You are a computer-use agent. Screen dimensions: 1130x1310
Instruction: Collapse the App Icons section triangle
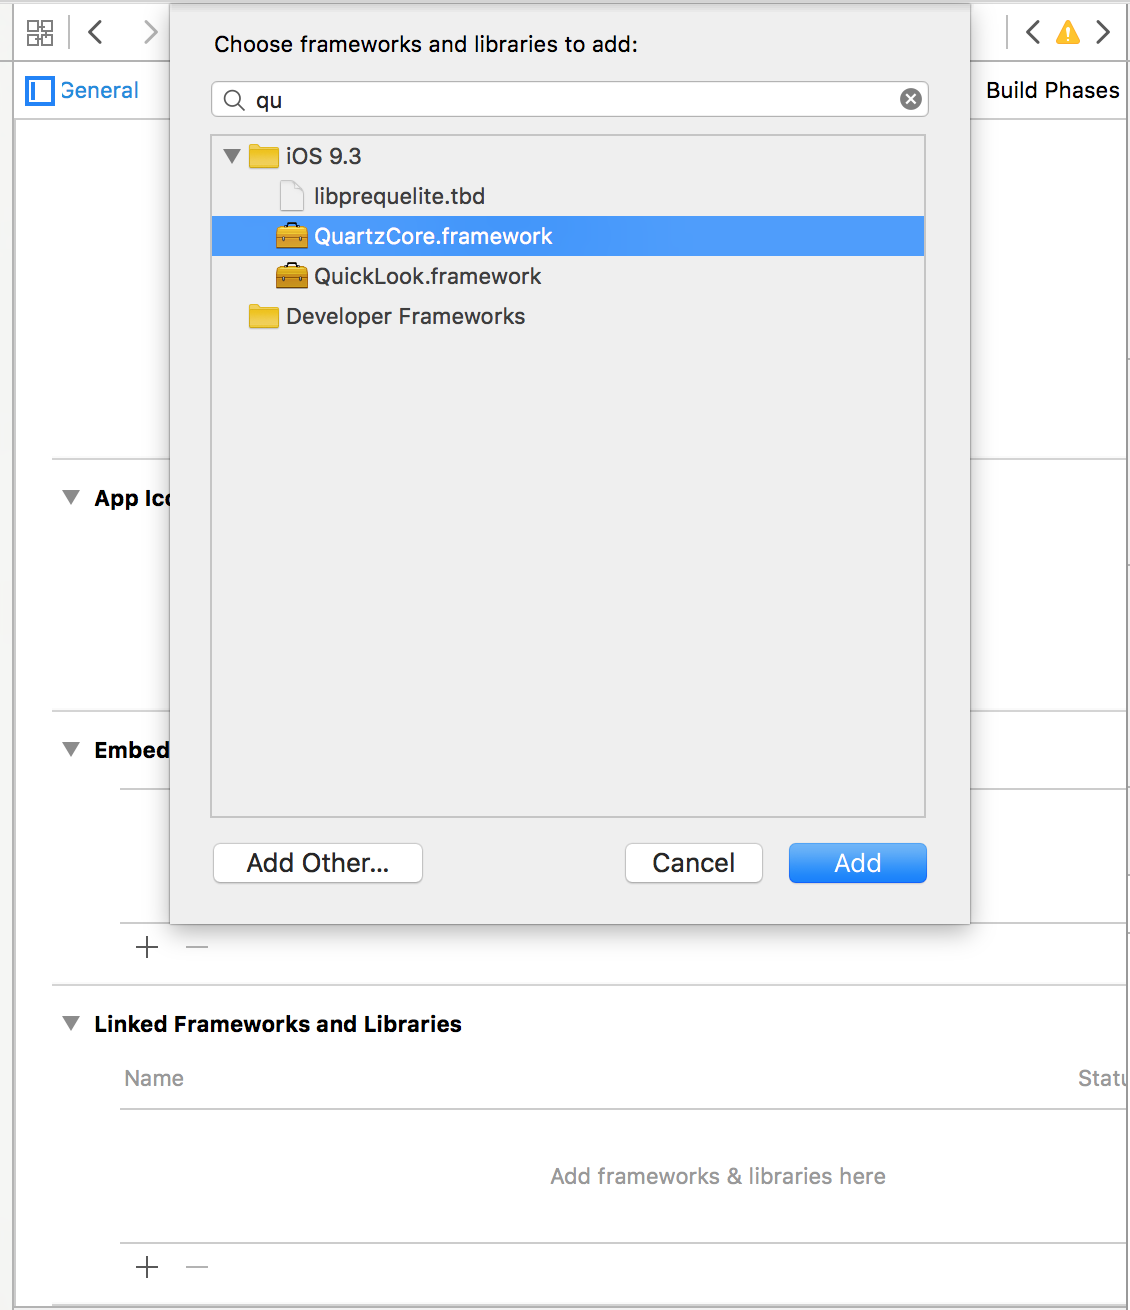tap(71, 497)
